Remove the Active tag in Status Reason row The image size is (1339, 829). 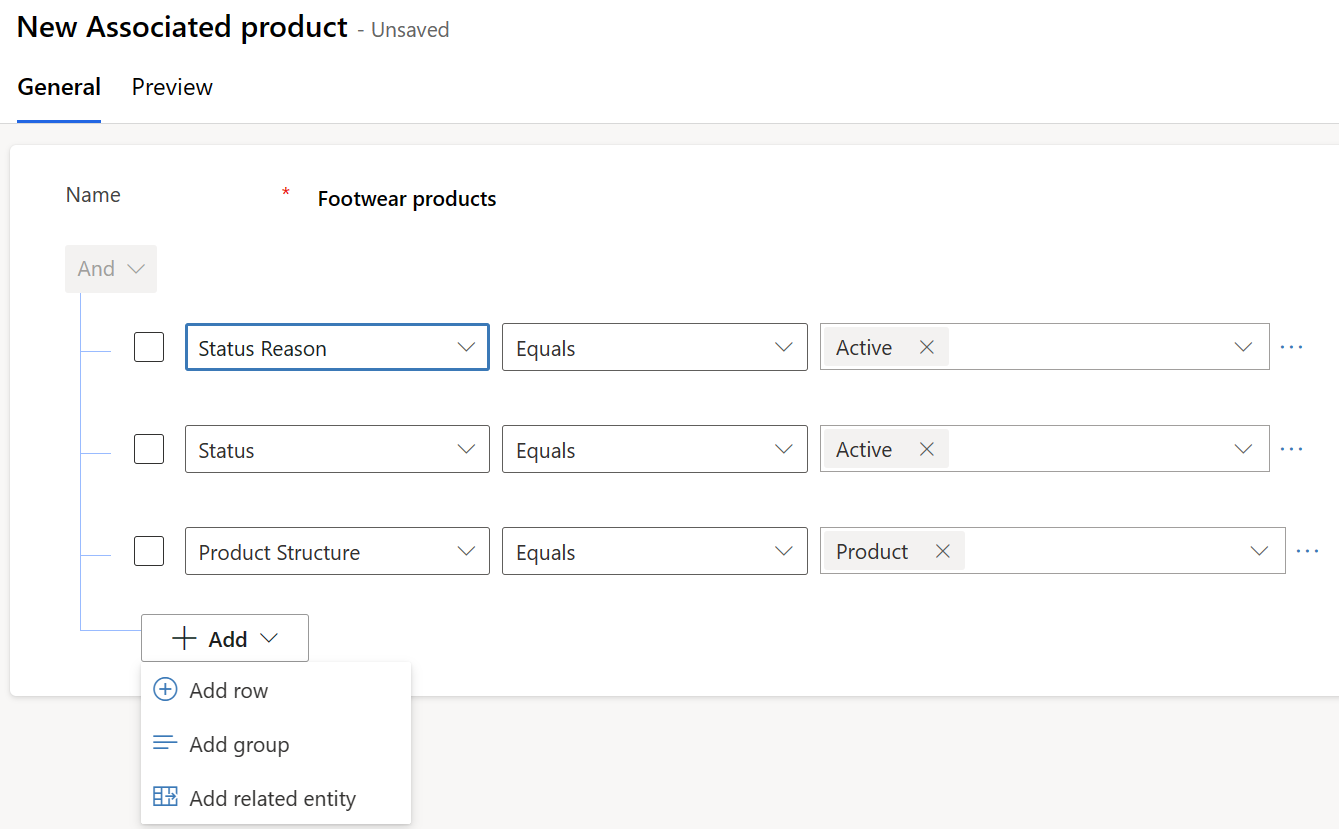(x=927, y=347)
